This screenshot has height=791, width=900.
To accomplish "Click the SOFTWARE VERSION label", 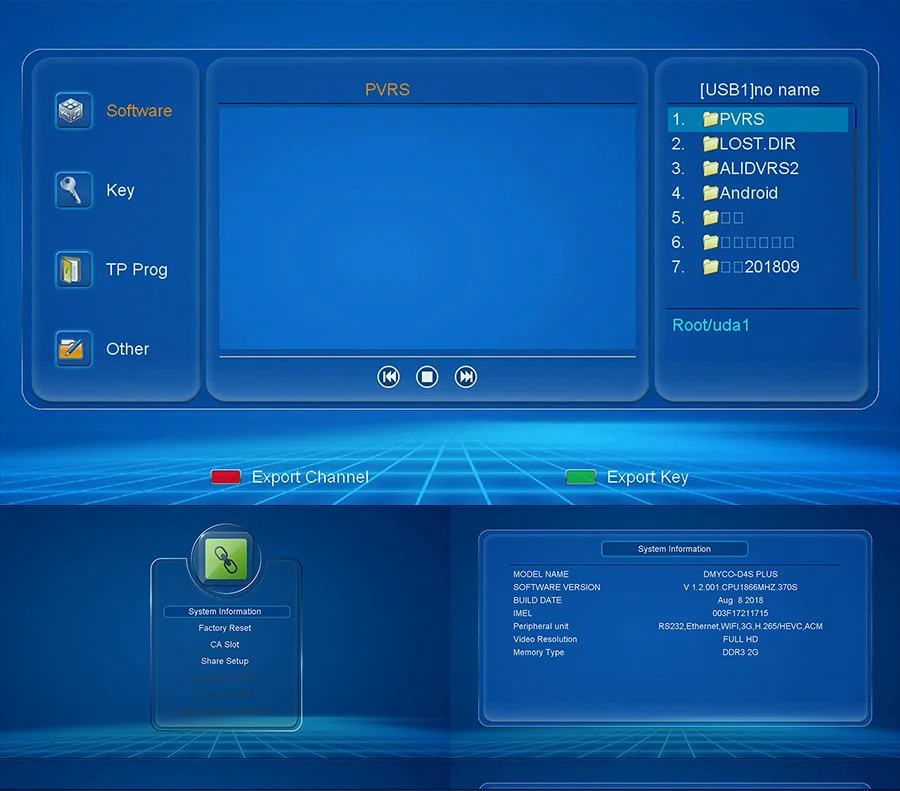I will (x=557, y=587).
